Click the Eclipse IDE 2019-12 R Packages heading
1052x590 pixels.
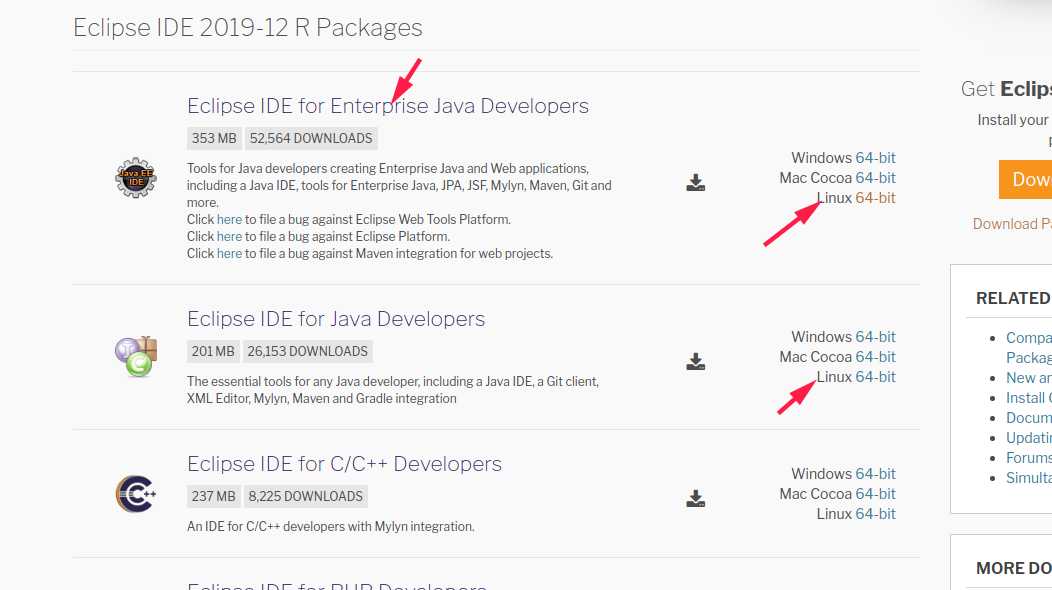point(248,28)
